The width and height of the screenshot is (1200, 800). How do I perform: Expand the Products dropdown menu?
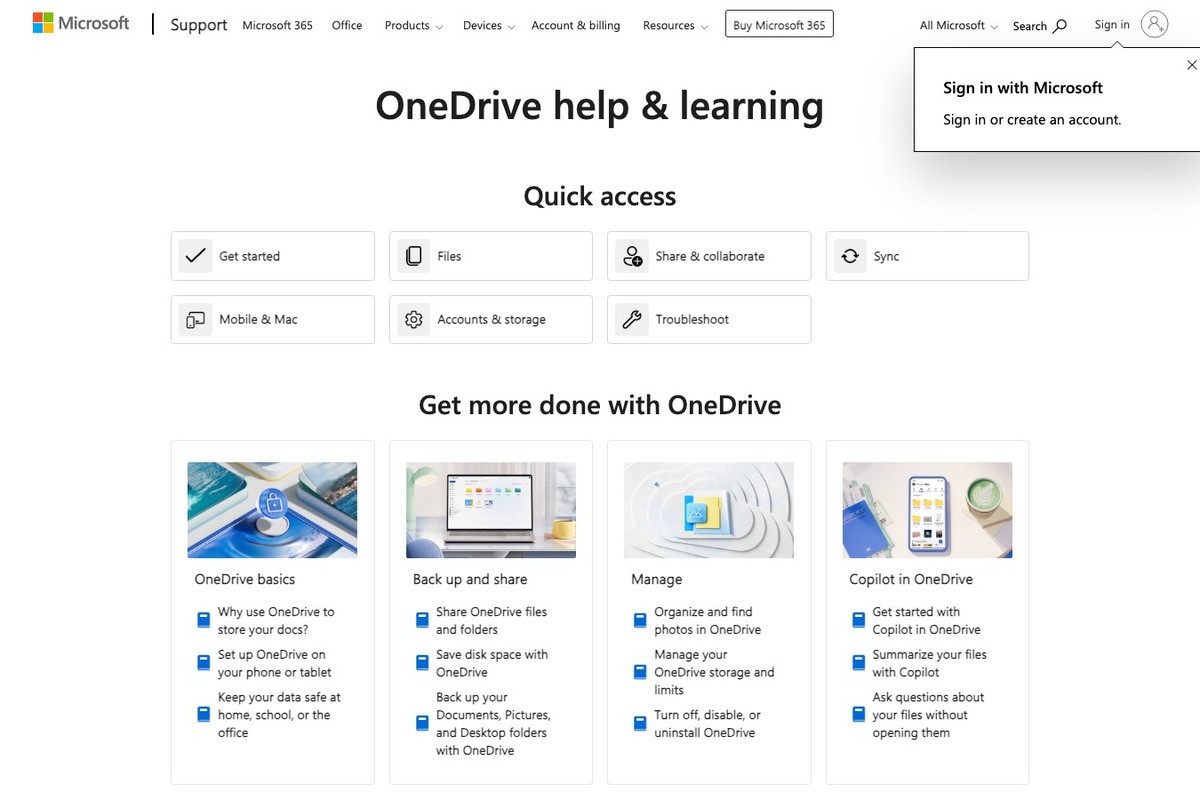[413, 26]
